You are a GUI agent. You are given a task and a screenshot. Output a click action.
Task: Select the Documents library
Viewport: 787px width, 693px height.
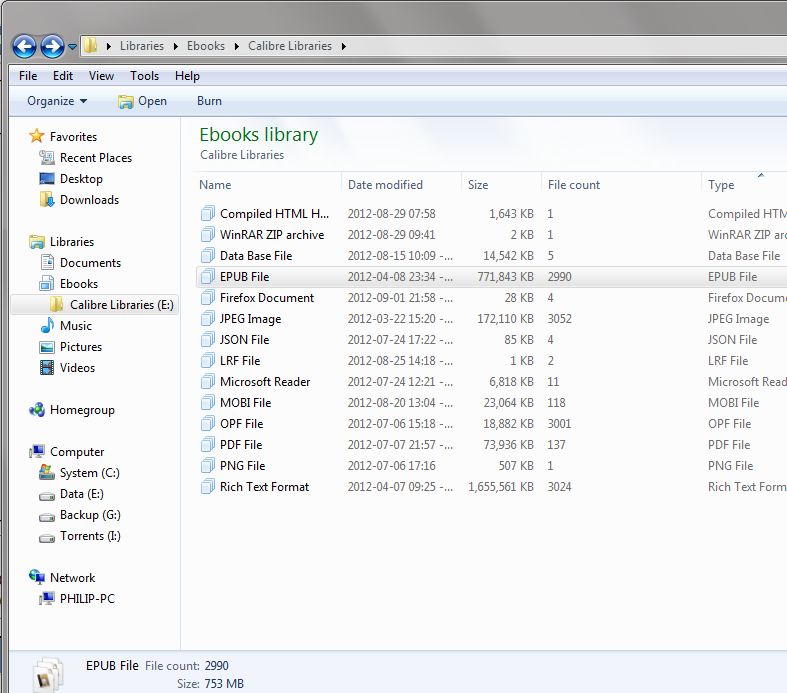(90, 262)
